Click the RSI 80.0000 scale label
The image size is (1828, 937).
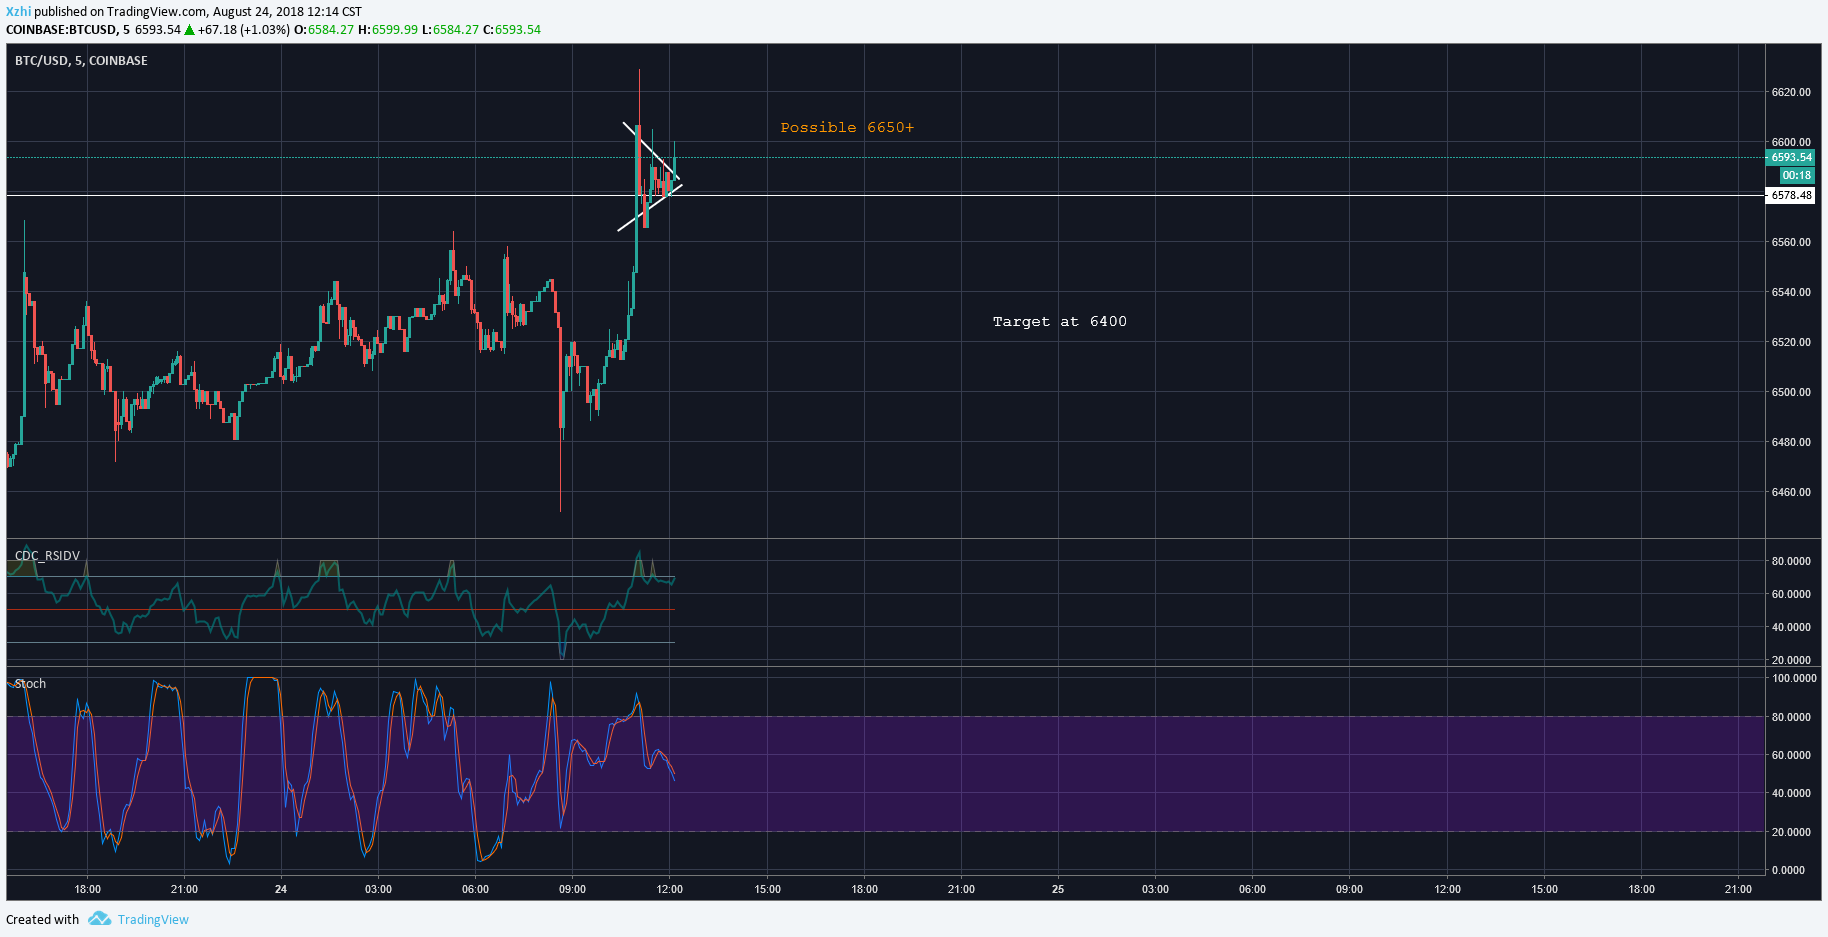1791,561
